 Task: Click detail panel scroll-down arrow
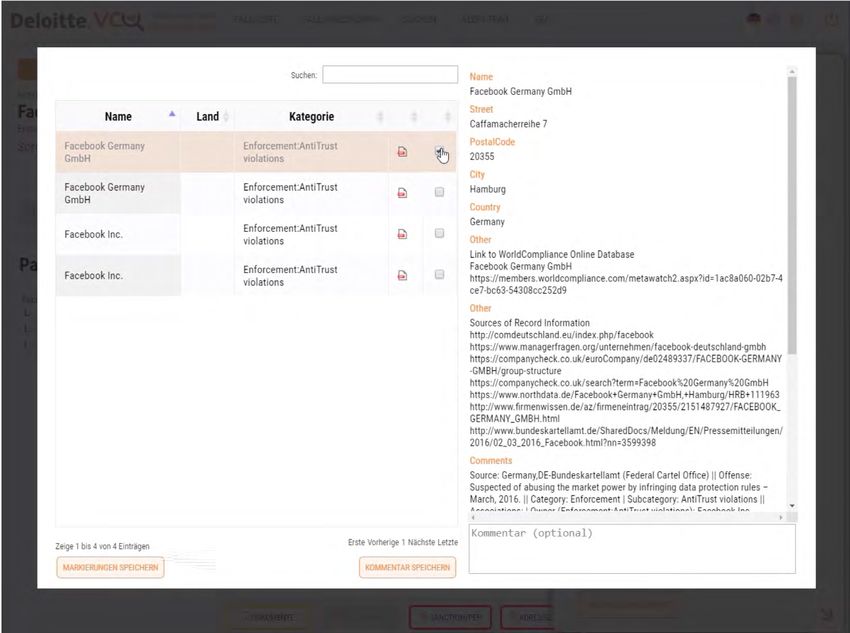click(792, 506)
